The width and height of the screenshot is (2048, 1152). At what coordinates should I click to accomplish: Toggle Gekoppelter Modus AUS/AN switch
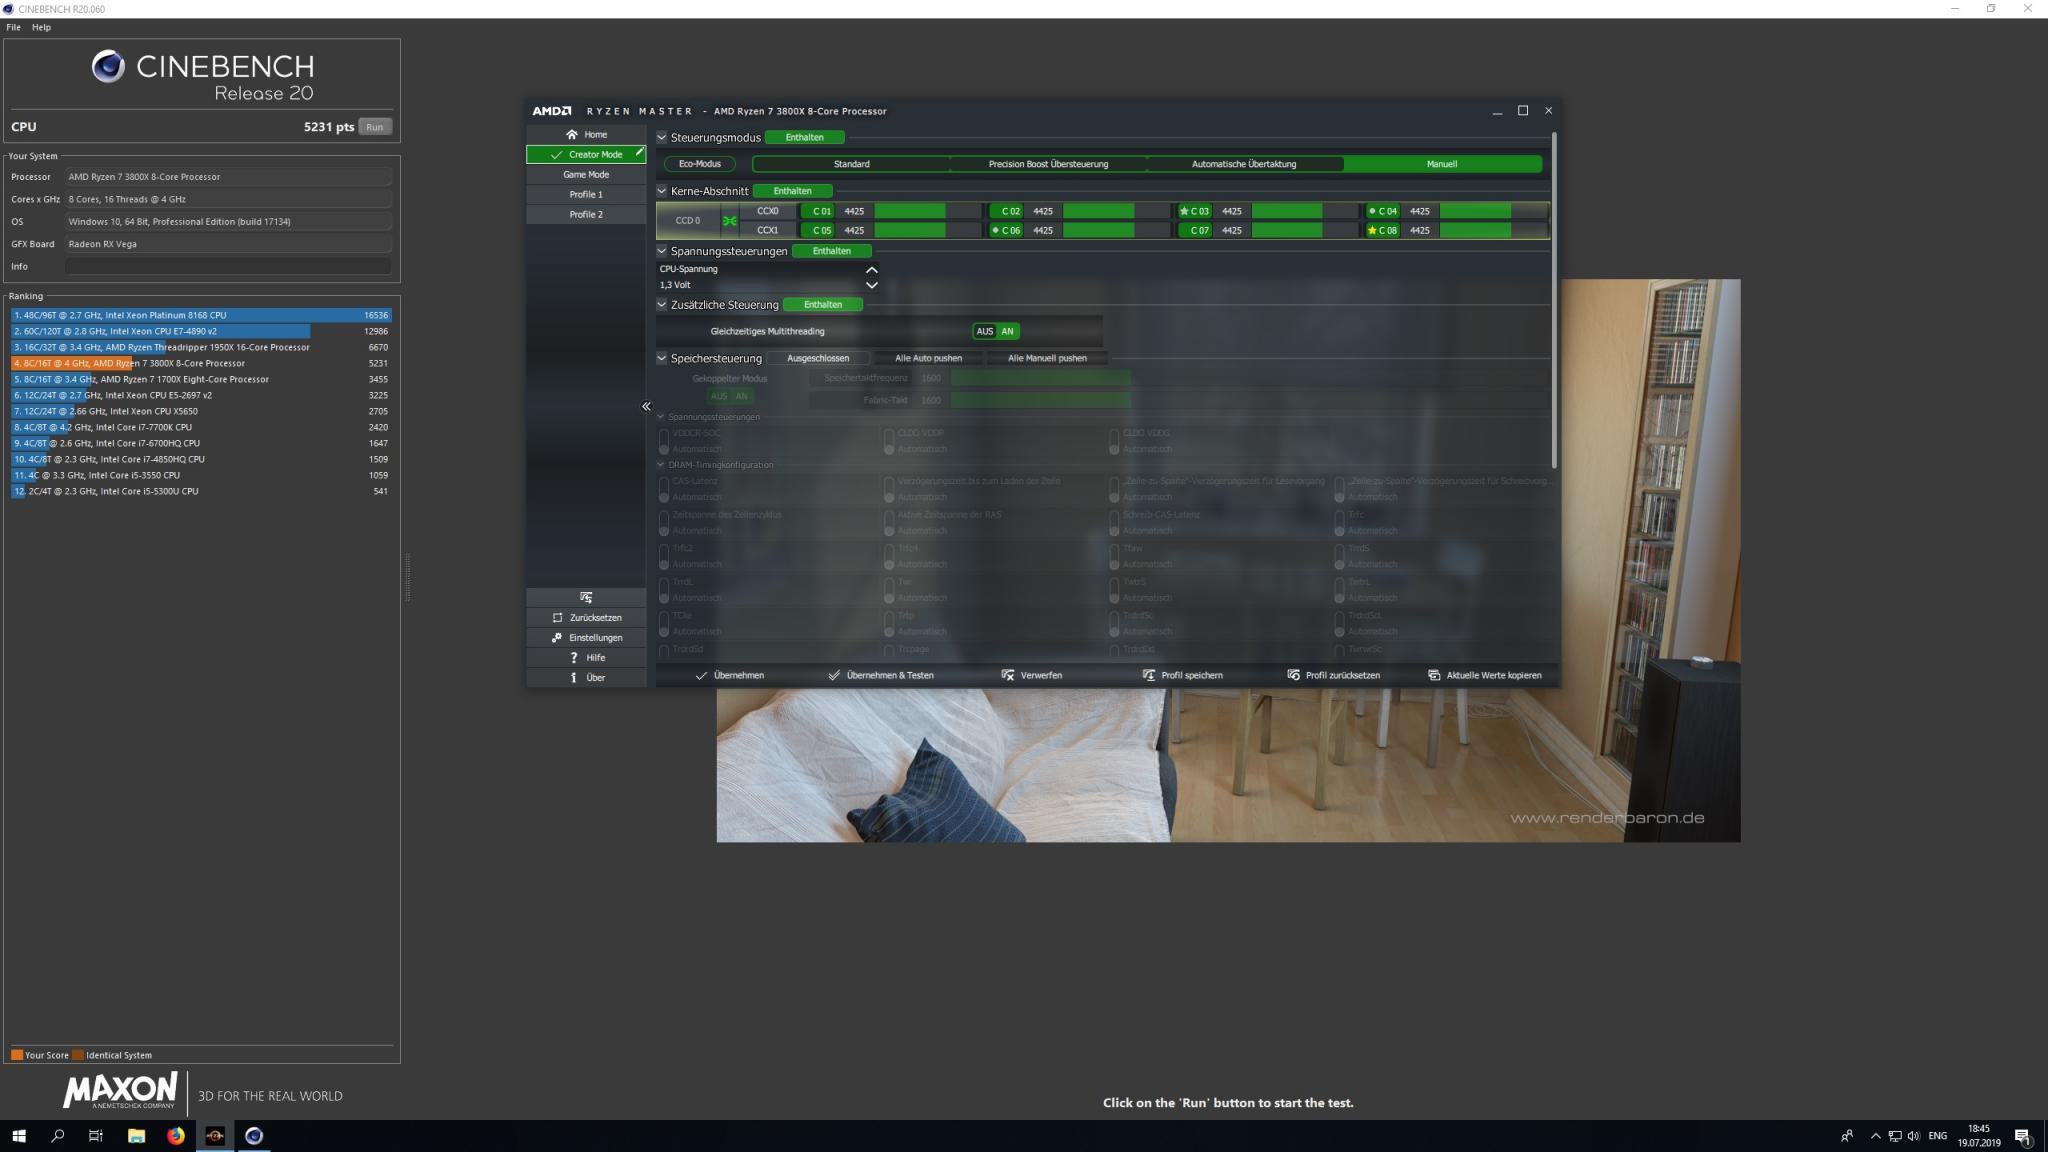[730, 396]
